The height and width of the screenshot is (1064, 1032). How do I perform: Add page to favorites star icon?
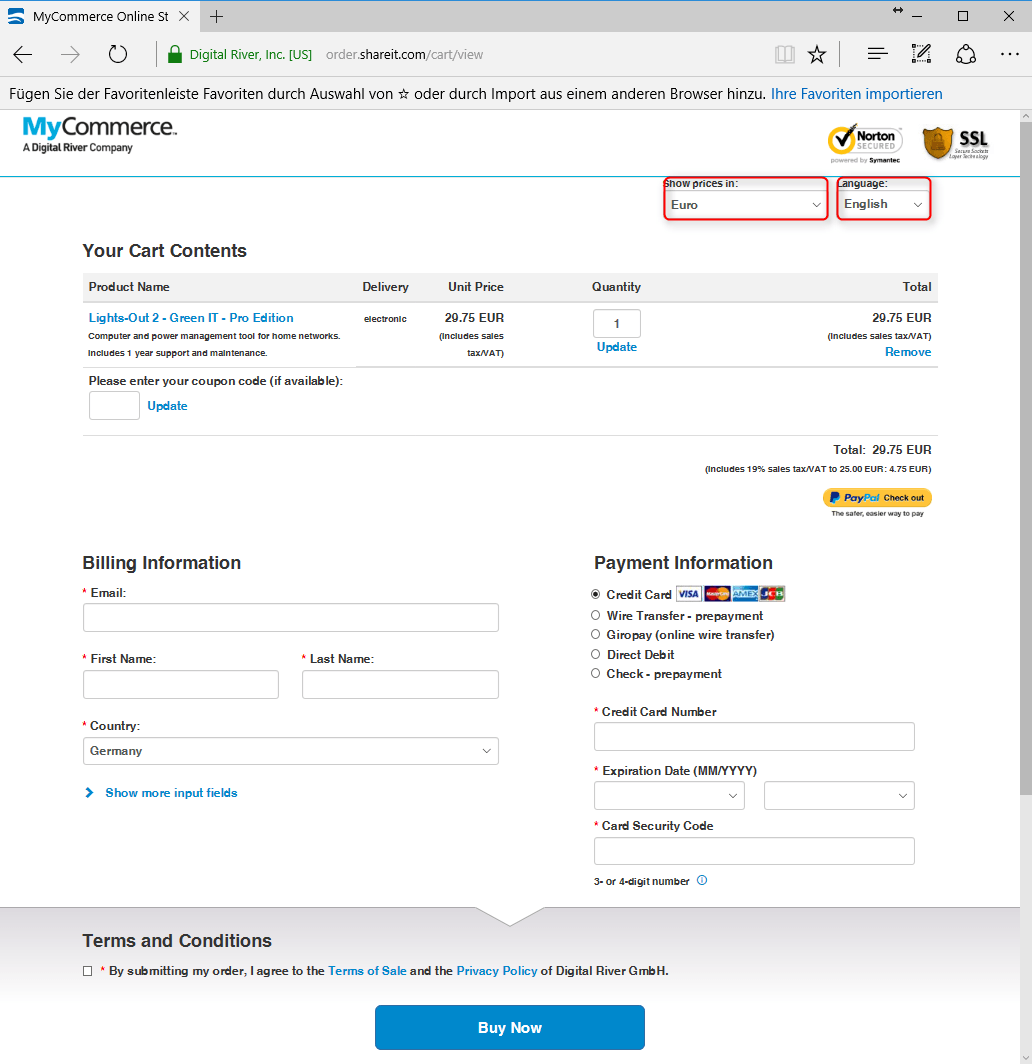pyautogui.click(x=817, y=54)
